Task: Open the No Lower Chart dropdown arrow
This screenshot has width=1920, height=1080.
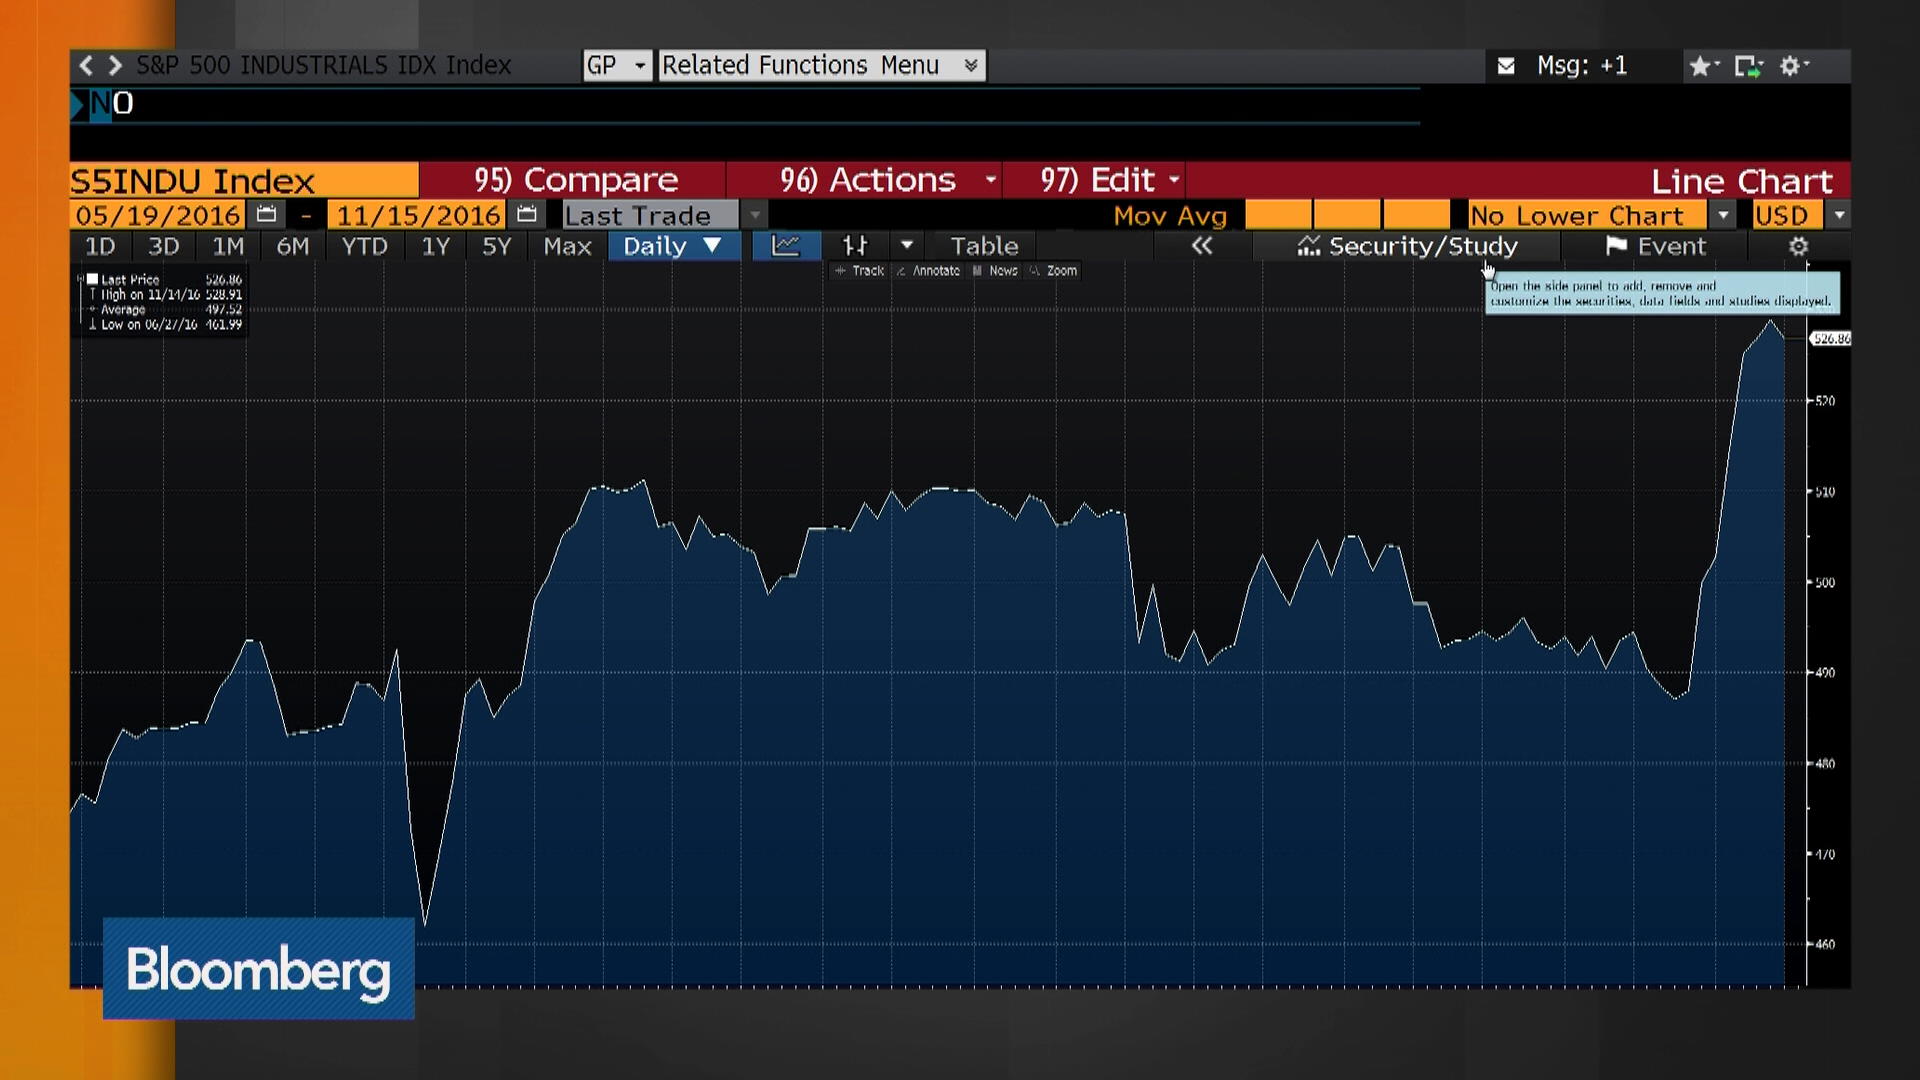Action: (1722, 215)
